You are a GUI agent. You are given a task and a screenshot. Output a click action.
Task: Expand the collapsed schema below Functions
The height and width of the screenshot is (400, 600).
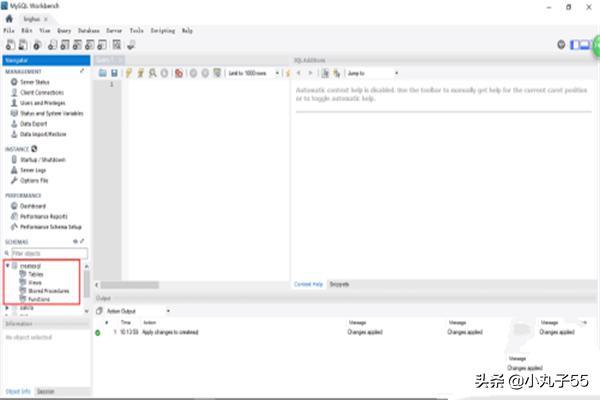7,308
